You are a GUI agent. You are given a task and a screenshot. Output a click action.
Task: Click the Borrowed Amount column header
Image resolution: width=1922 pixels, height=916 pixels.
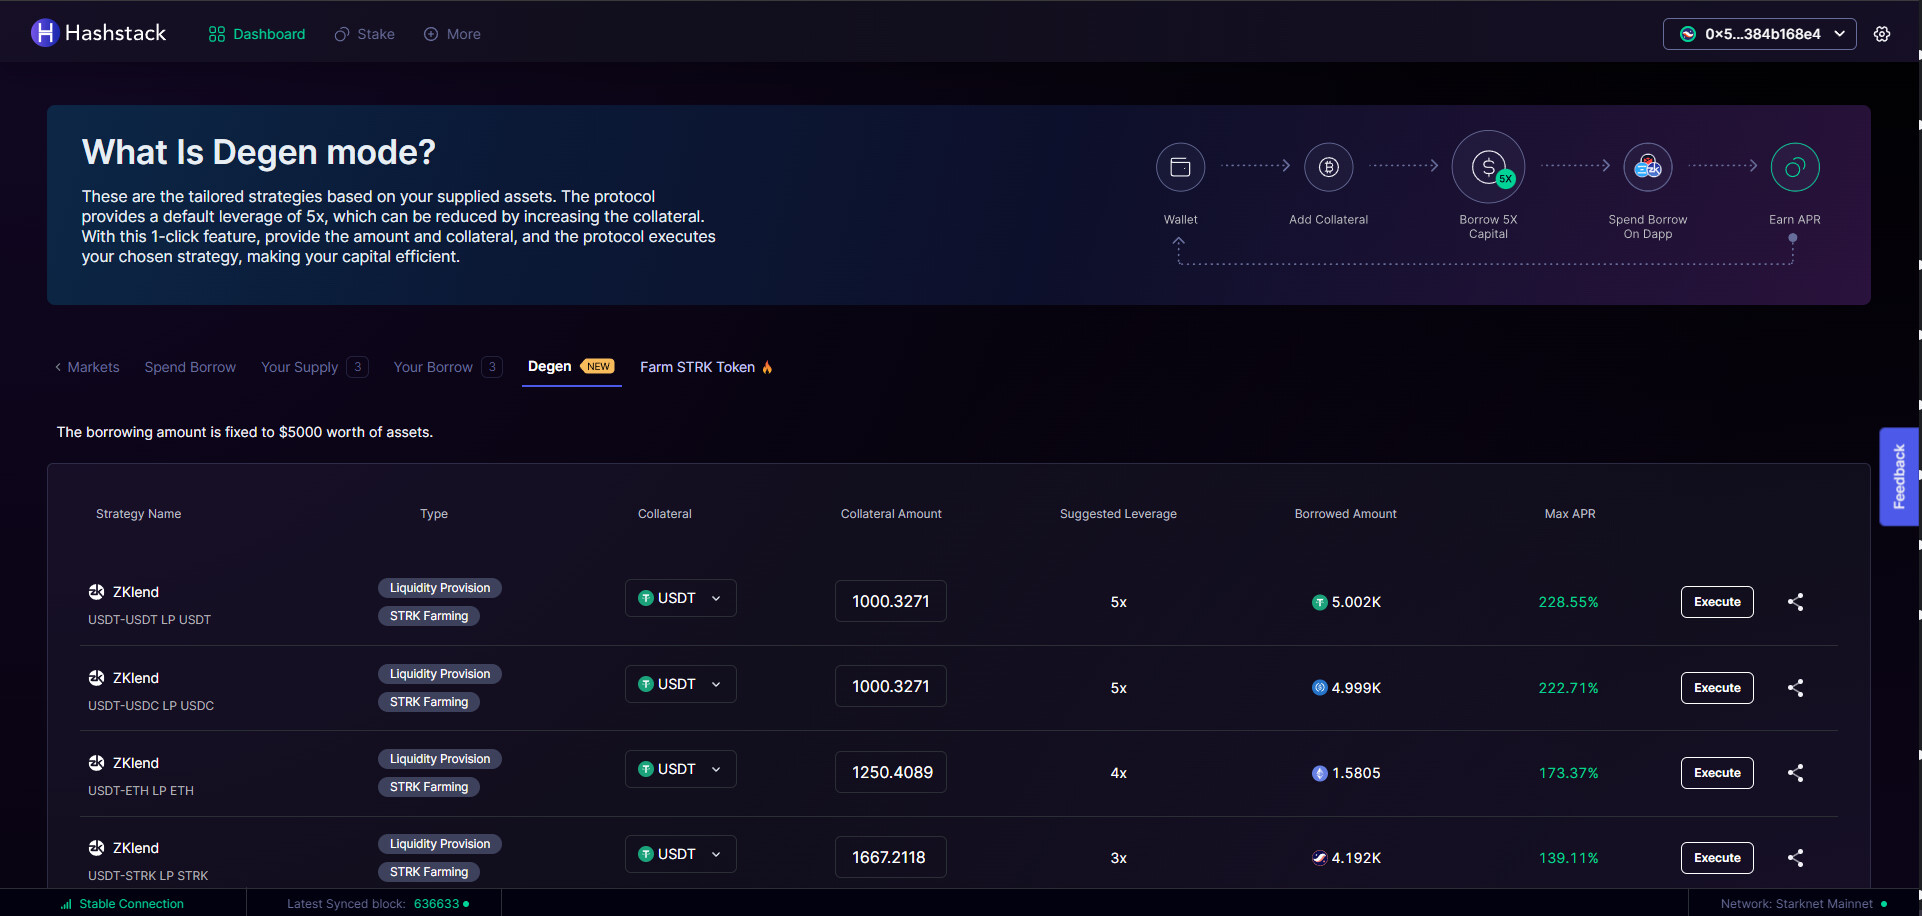coord(1345,514)
